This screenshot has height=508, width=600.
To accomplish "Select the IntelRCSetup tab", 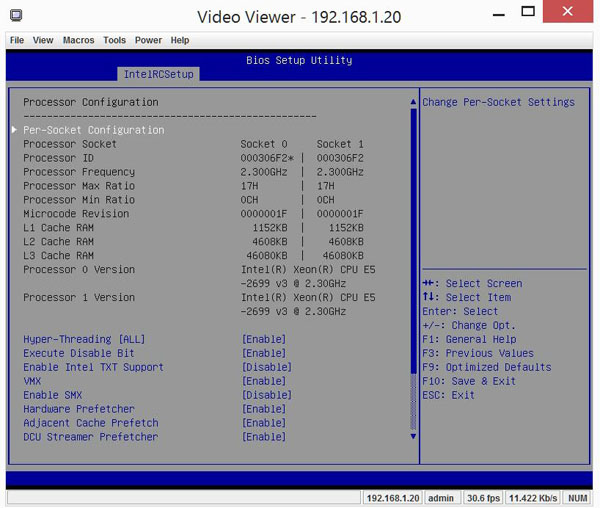I will (x=158, y=74).
